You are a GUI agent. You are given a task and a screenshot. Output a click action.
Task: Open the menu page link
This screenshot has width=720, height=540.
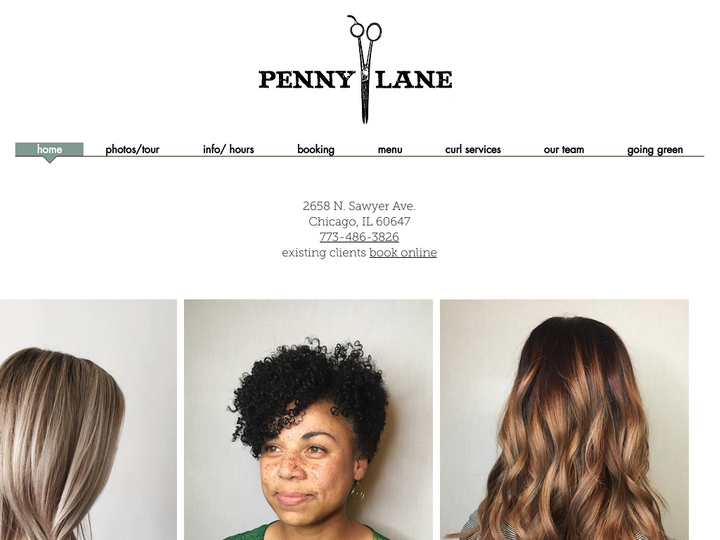[390, 150]
